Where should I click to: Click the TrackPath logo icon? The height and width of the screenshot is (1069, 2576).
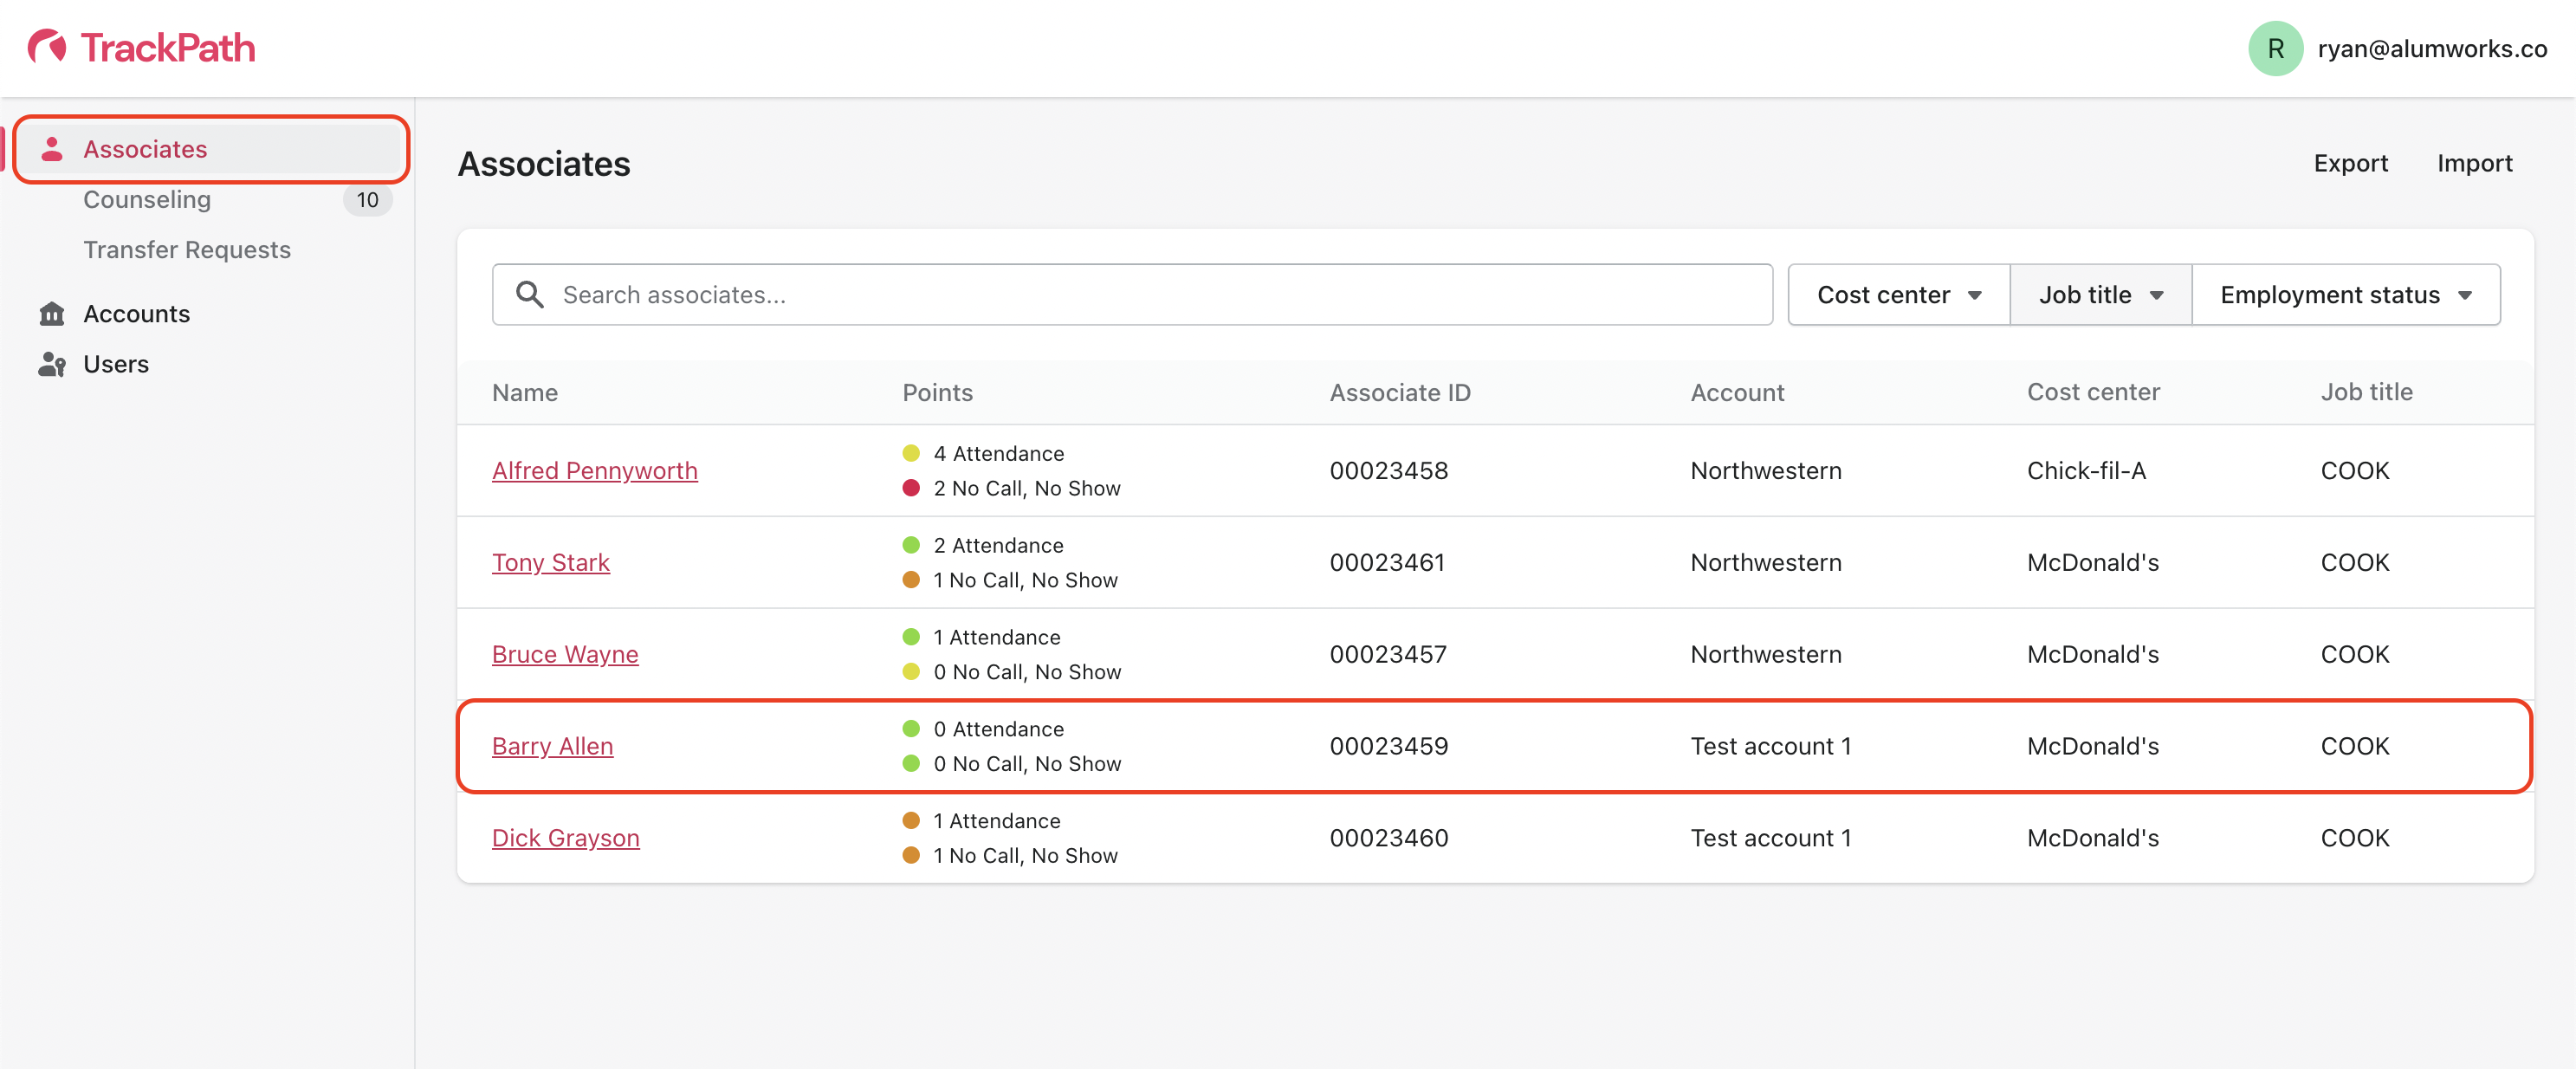click(x=47, y=47)
